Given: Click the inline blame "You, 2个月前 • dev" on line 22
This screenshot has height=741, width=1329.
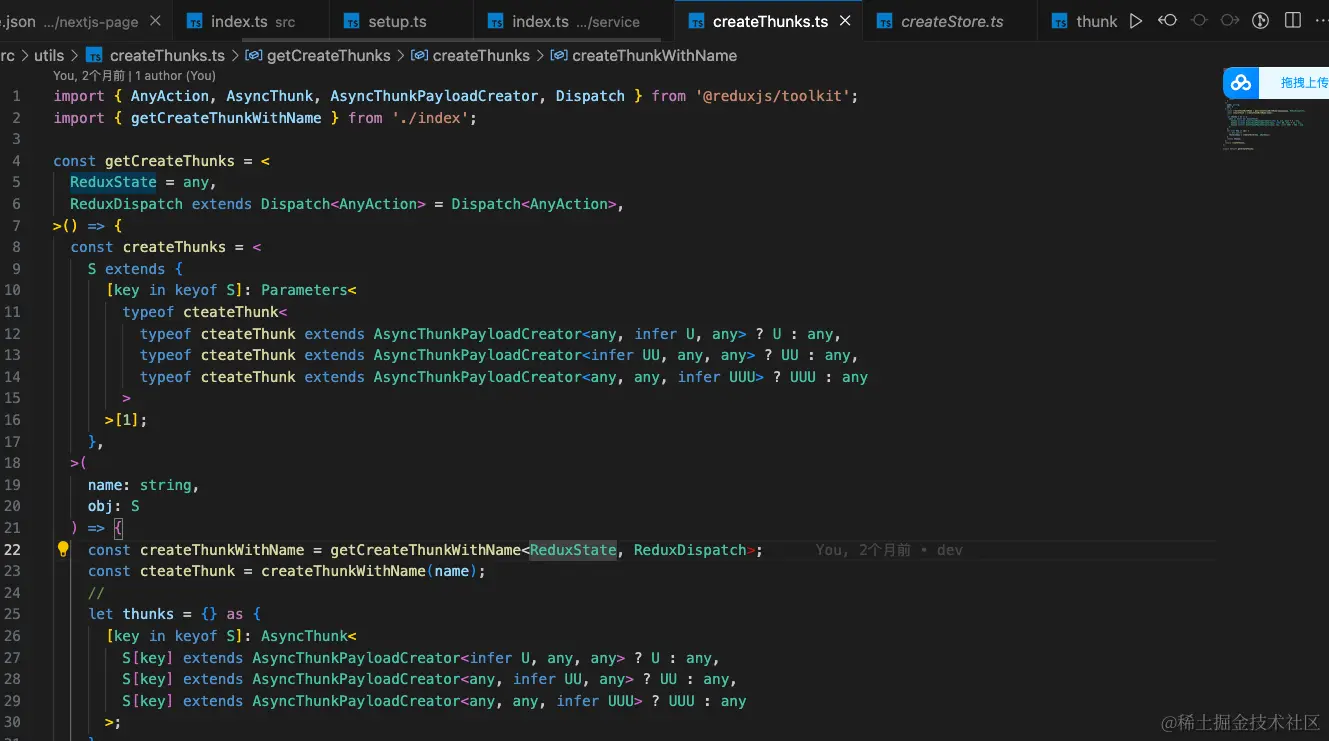Looking at the screenshot, I should 889,550.
